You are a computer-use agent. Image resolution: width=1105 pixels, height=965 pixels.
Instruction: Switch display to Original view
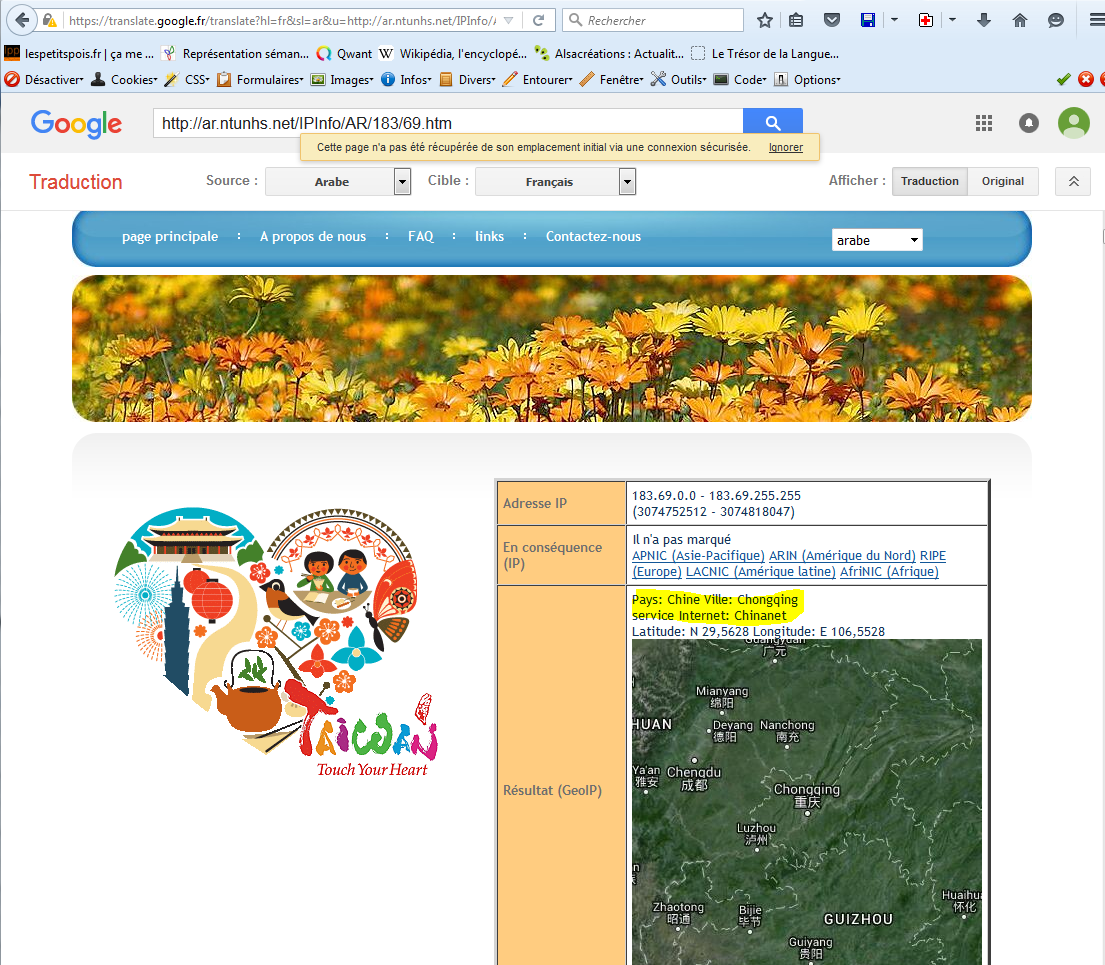(1002, 181)
